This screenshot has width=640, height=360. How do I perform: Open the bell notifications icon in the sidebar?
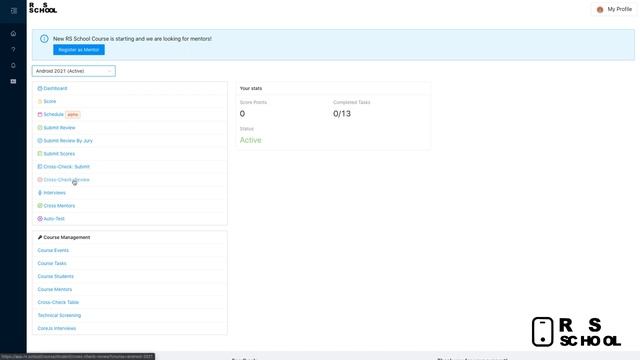click(x=13, y=65)
